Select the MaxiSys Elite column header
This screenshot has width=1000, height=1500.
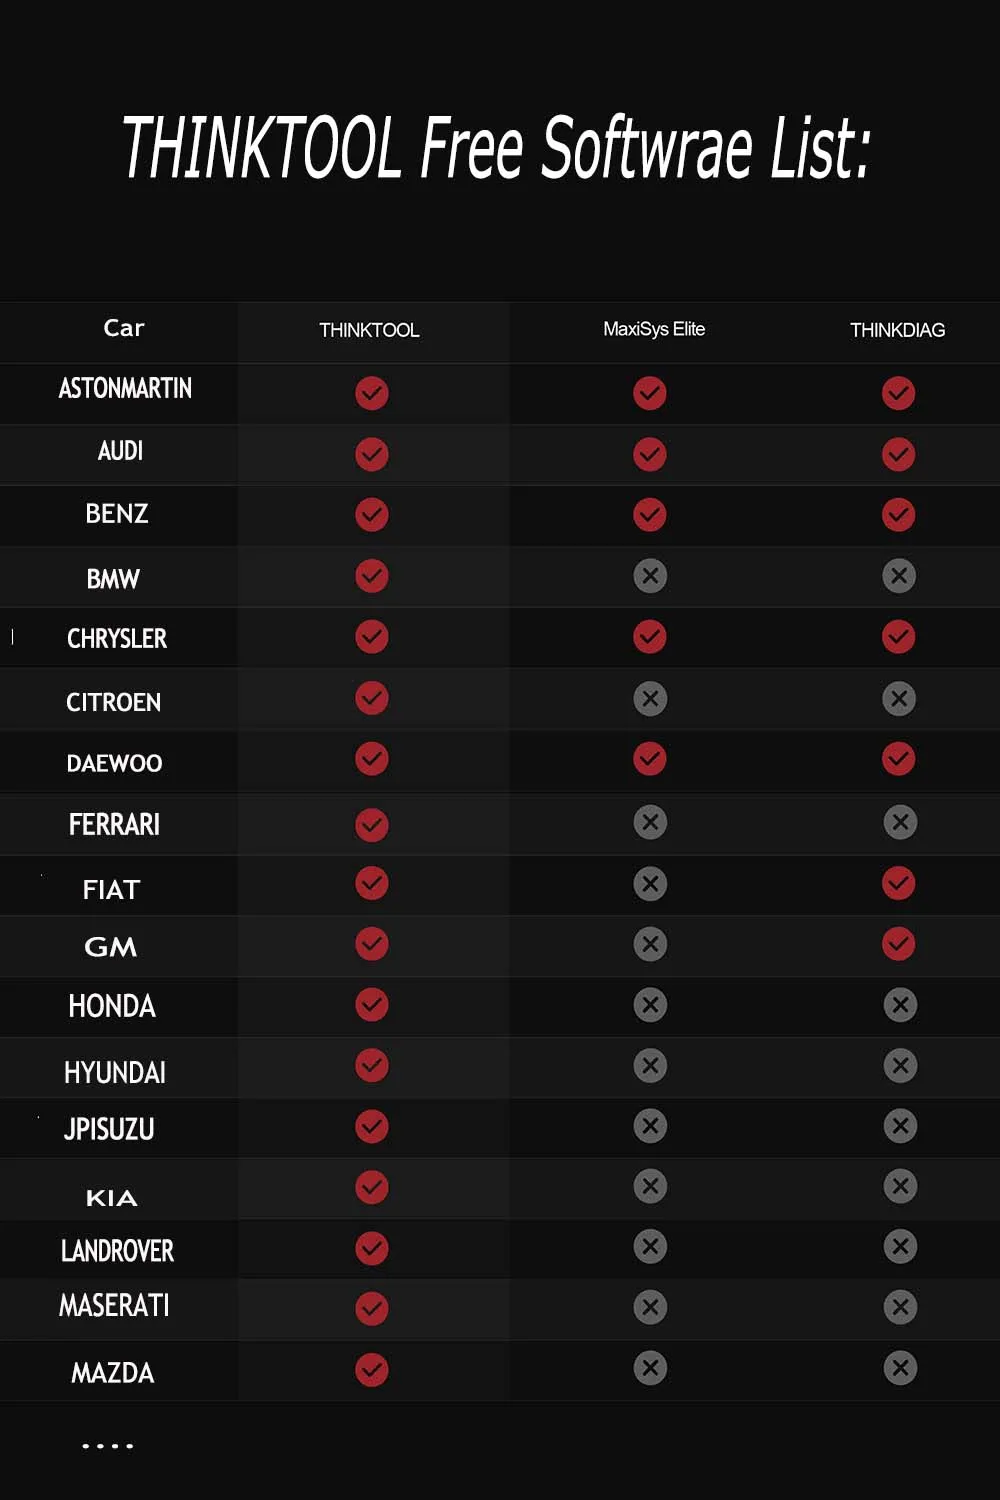pyautogui.click(x=654, y=329)
